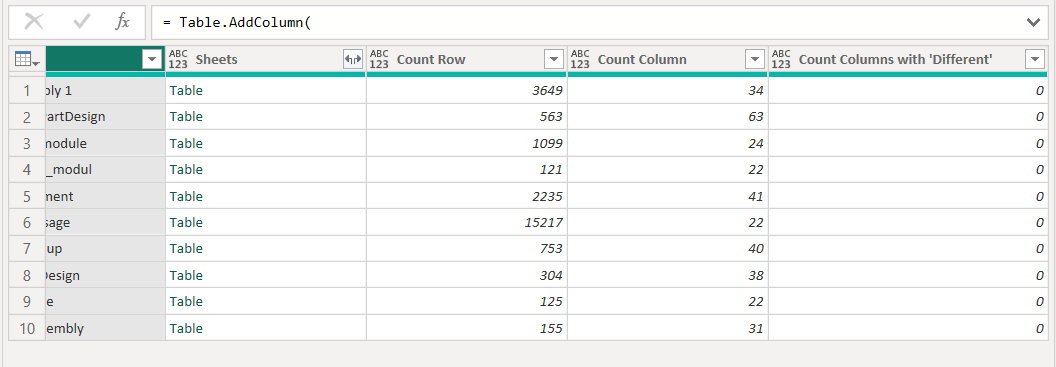Expand the Sheets column with the double-arrow icon
1056x367 pixels.
pyautogui.click(x=353, y=60)
